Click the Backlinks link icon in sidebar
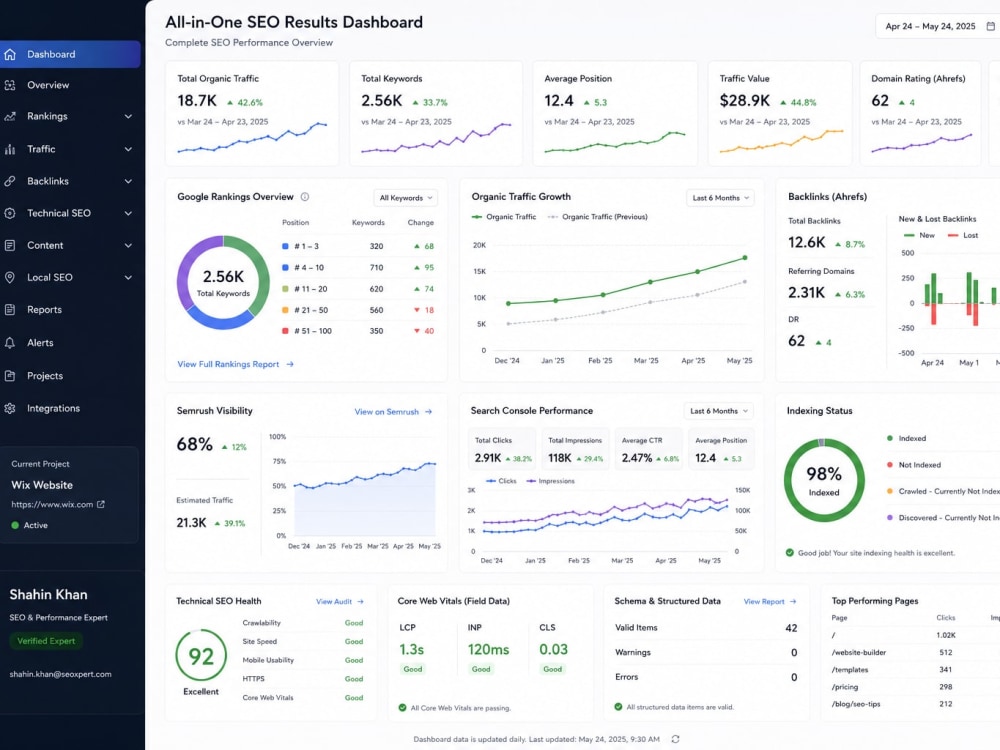1000x750 pixels. [x=10, y=181]
